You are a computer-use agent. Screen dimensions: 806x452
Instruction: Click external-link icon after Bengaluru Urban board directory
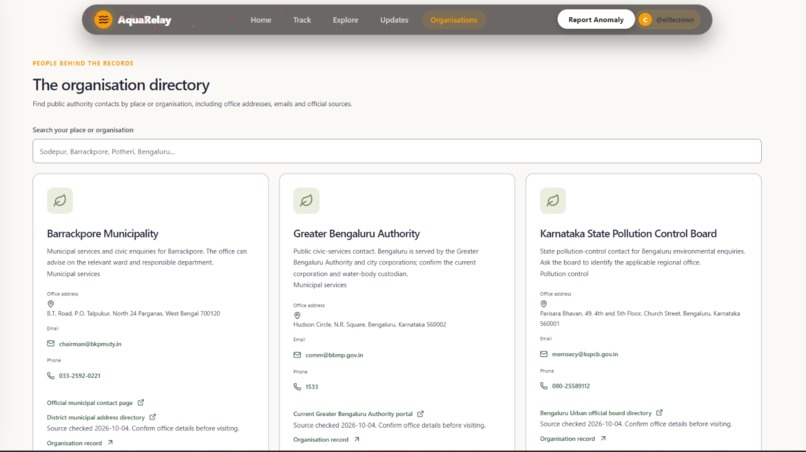(x=660, y=412)
